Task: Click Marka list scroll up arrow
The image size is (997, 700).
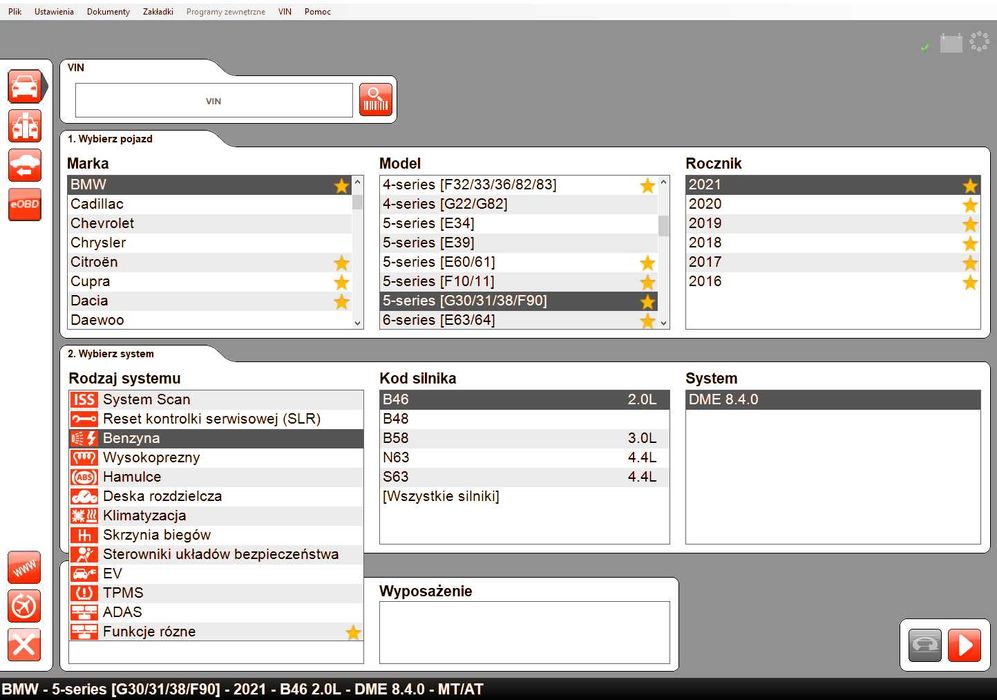Action: pos(357,182)
